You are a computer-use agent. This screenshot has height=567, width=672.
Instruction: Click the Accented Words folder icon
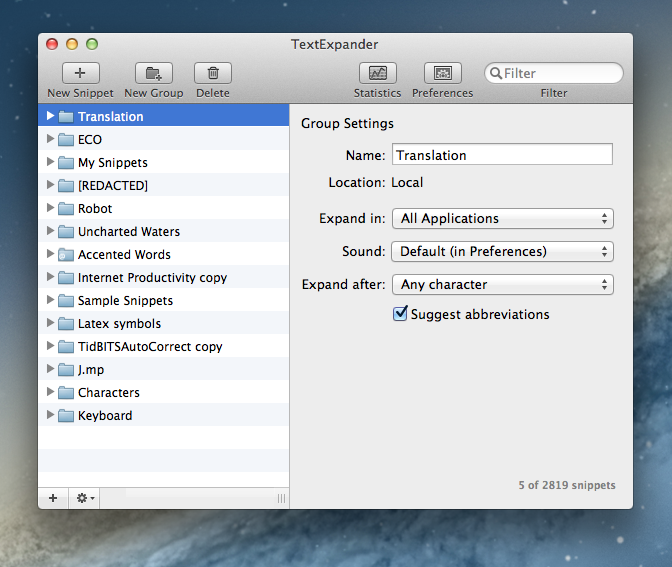point(66,255)
